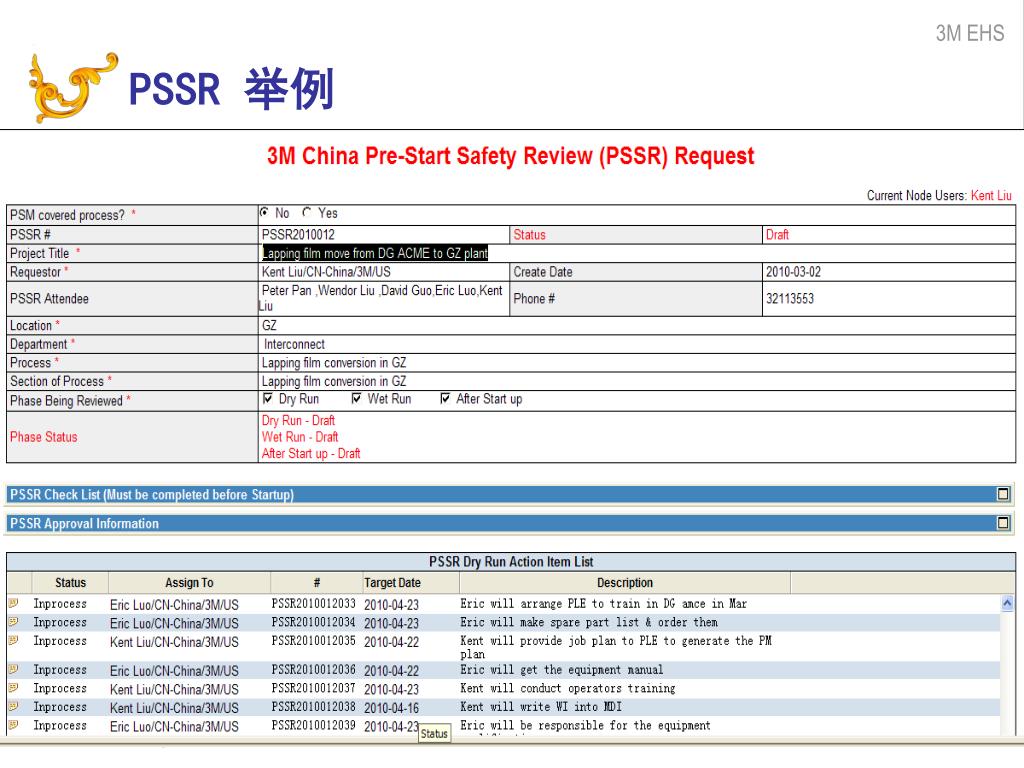
Task: Click the Requestor value Kent Liu/CN-China/3M/US
Action: click(x=326, y=272)
